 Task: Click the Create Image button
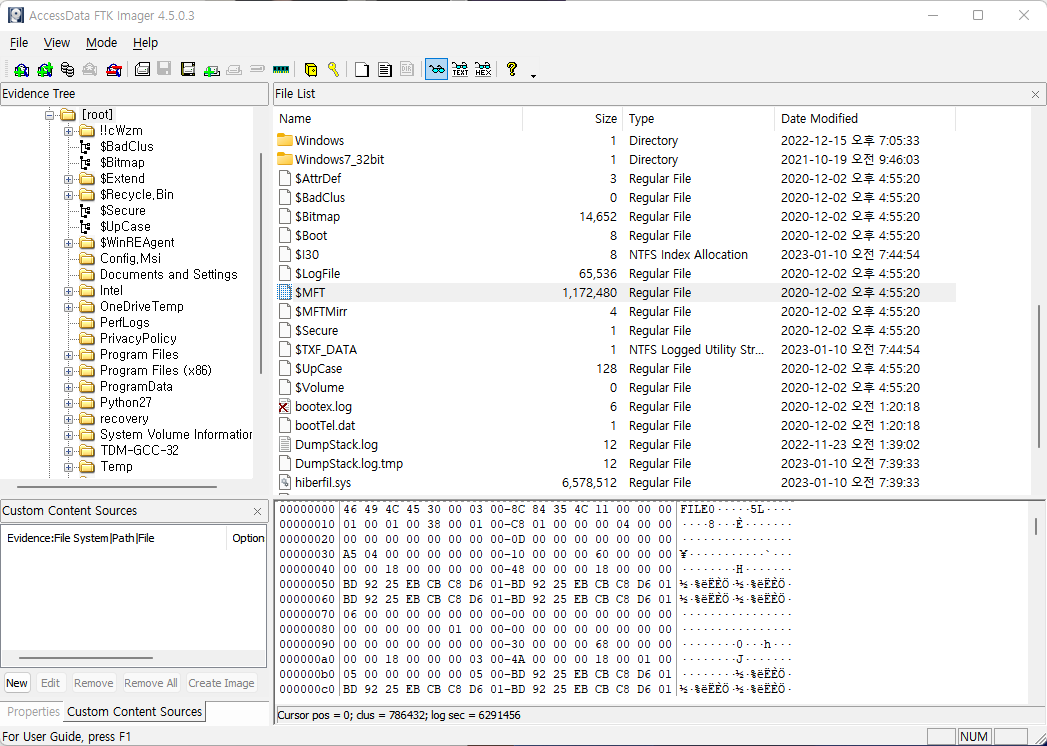221,683
